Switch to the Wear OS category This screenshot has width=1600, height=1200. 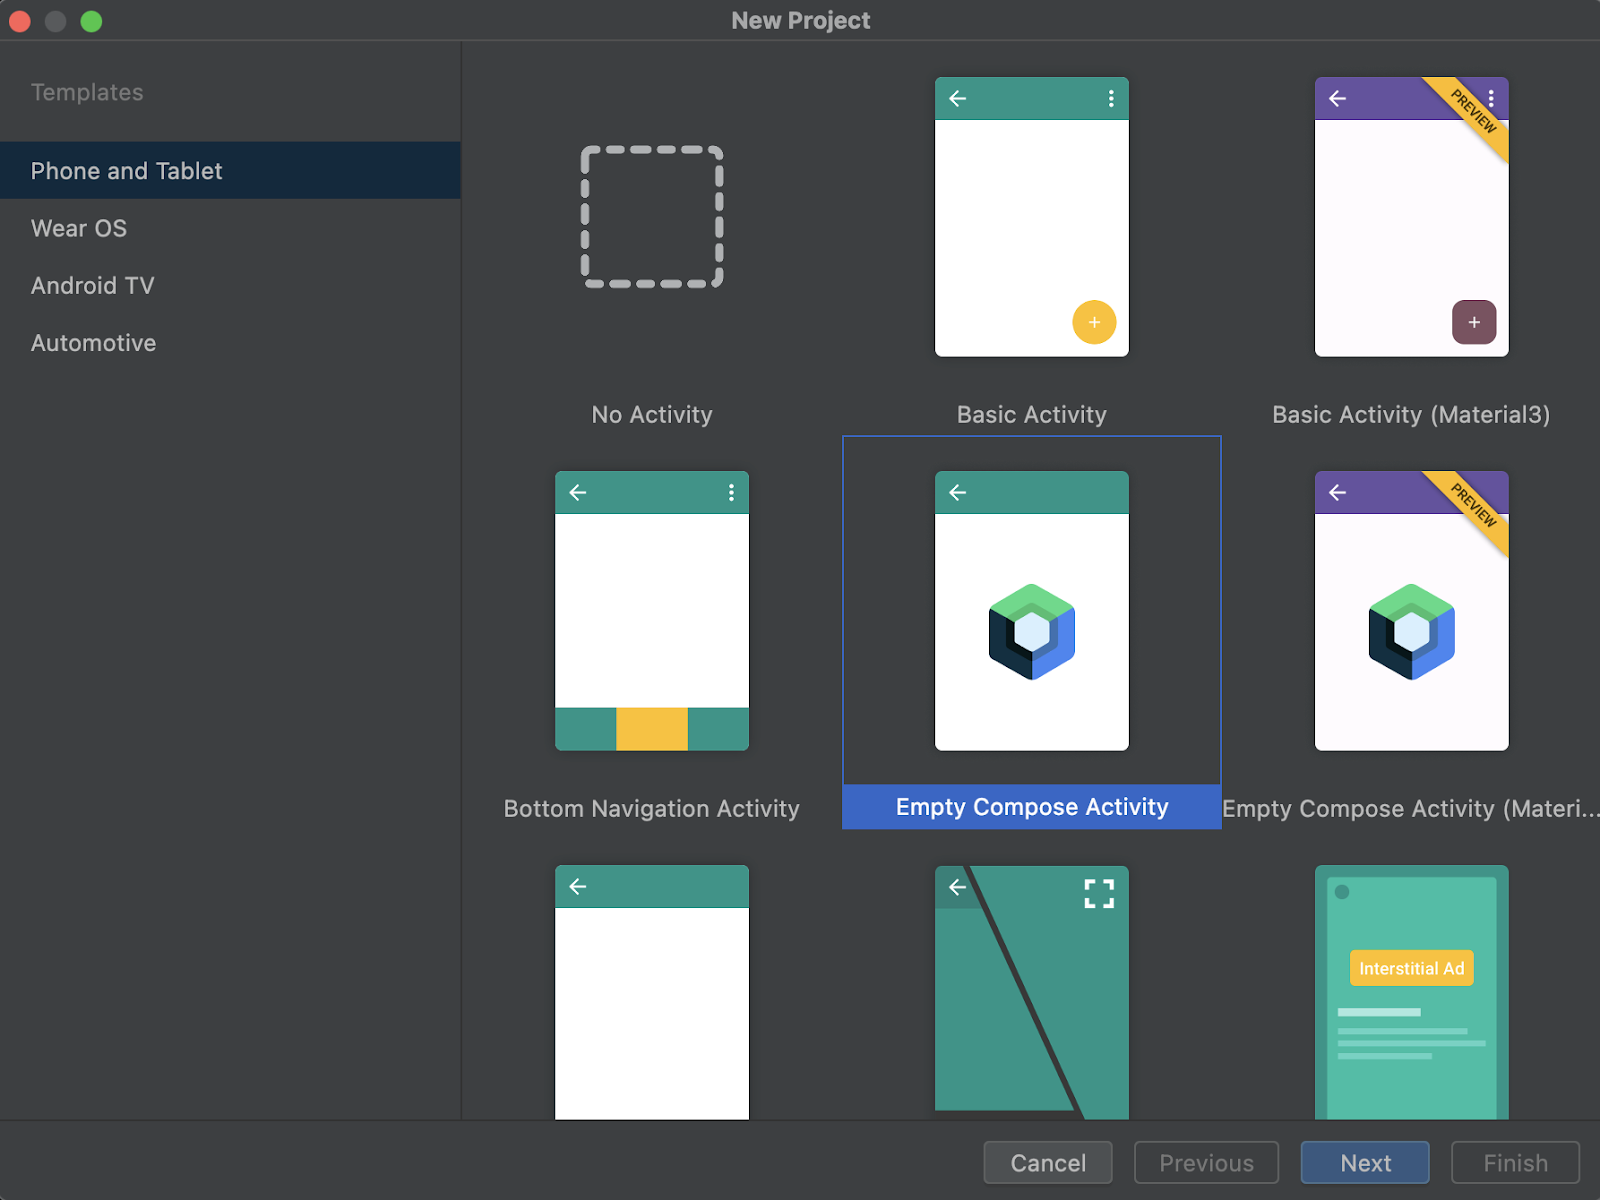pos(78,228)
